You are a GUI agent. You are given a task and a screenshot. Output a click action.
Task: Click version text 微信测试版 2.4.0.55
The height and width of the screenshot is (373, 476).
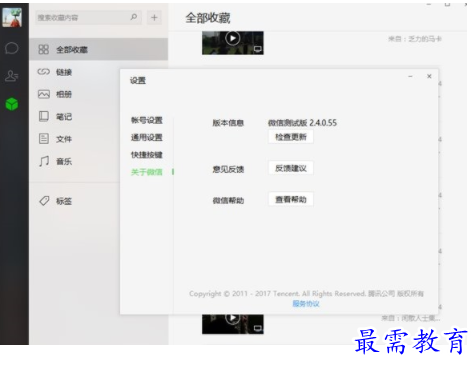pos(302,123)
